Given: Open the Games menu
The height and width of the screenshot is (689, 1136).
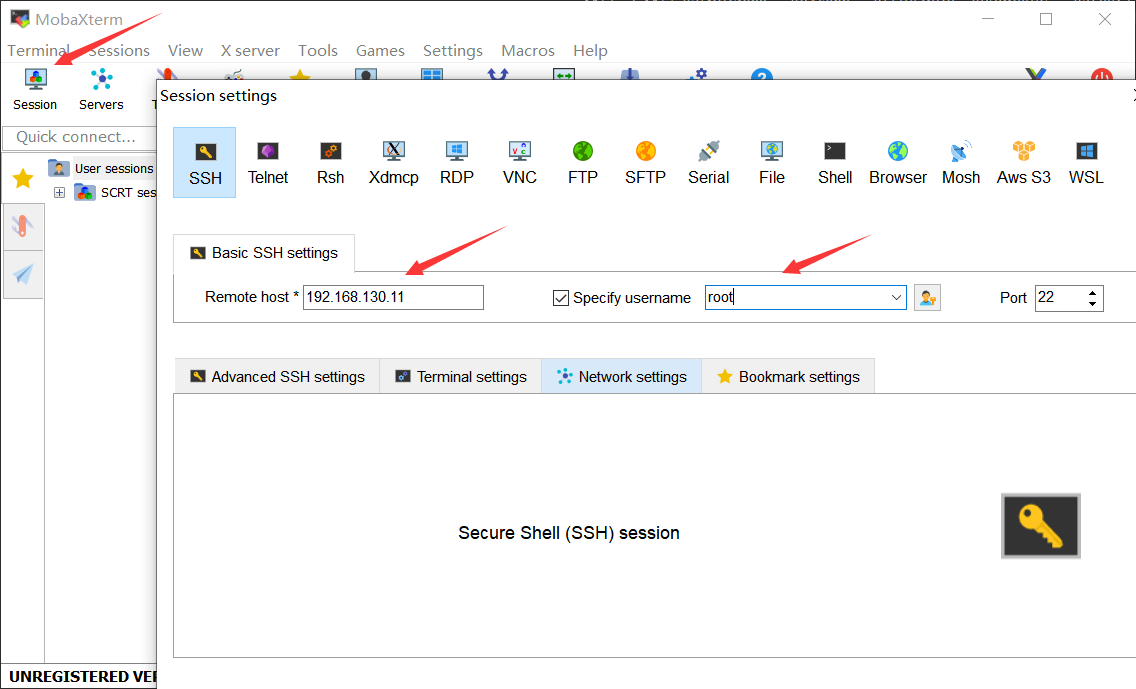Looking at the screenshot, I should 380,51.
